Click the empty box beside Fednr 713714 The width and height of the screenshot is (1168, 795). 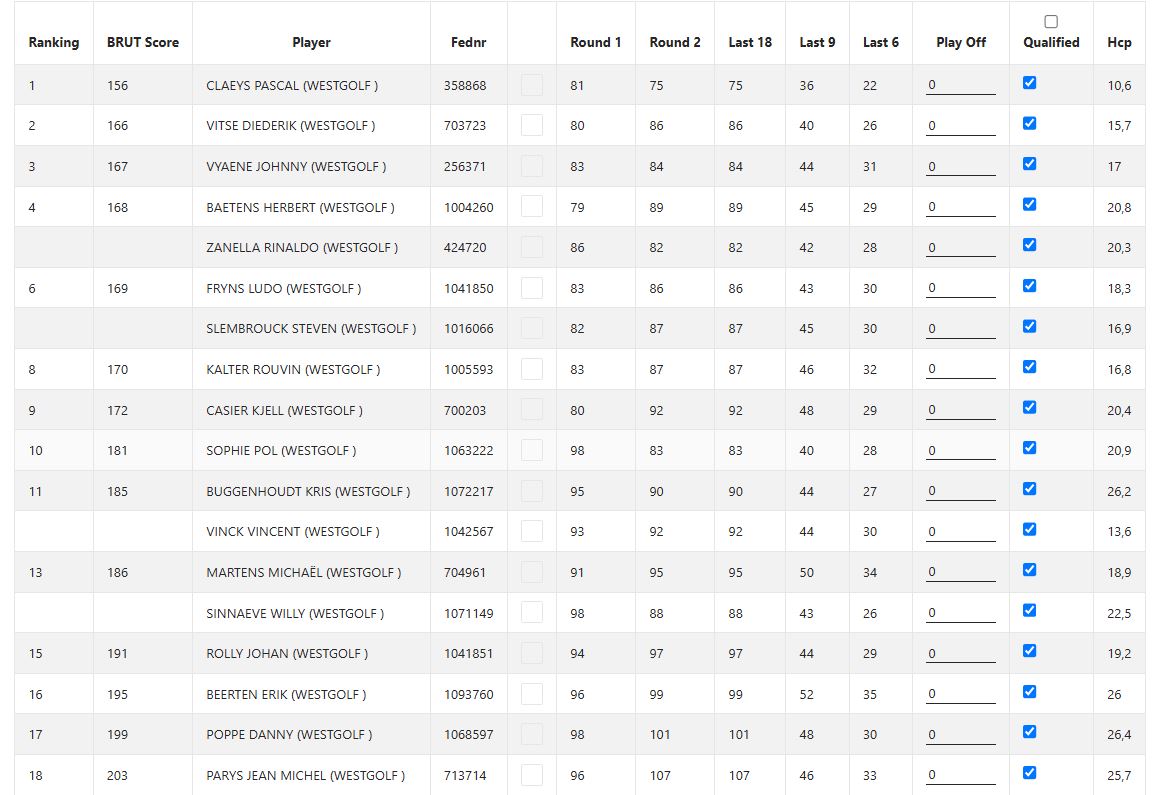[532, 775]
